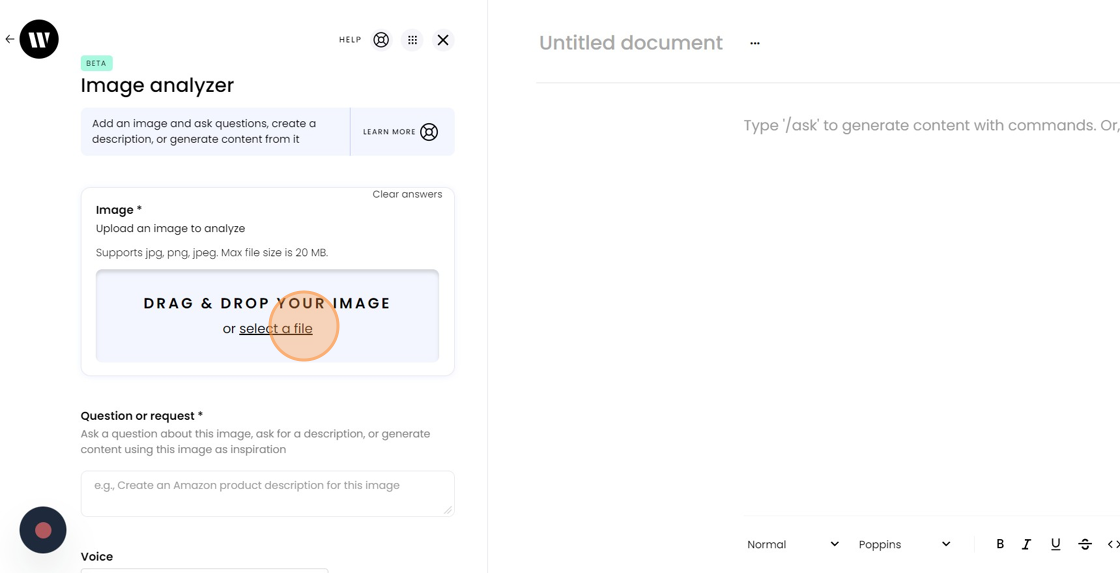This screenshot has width=1120, height=573.
Task: Click the Question or request text field
Action: point(267,493)
